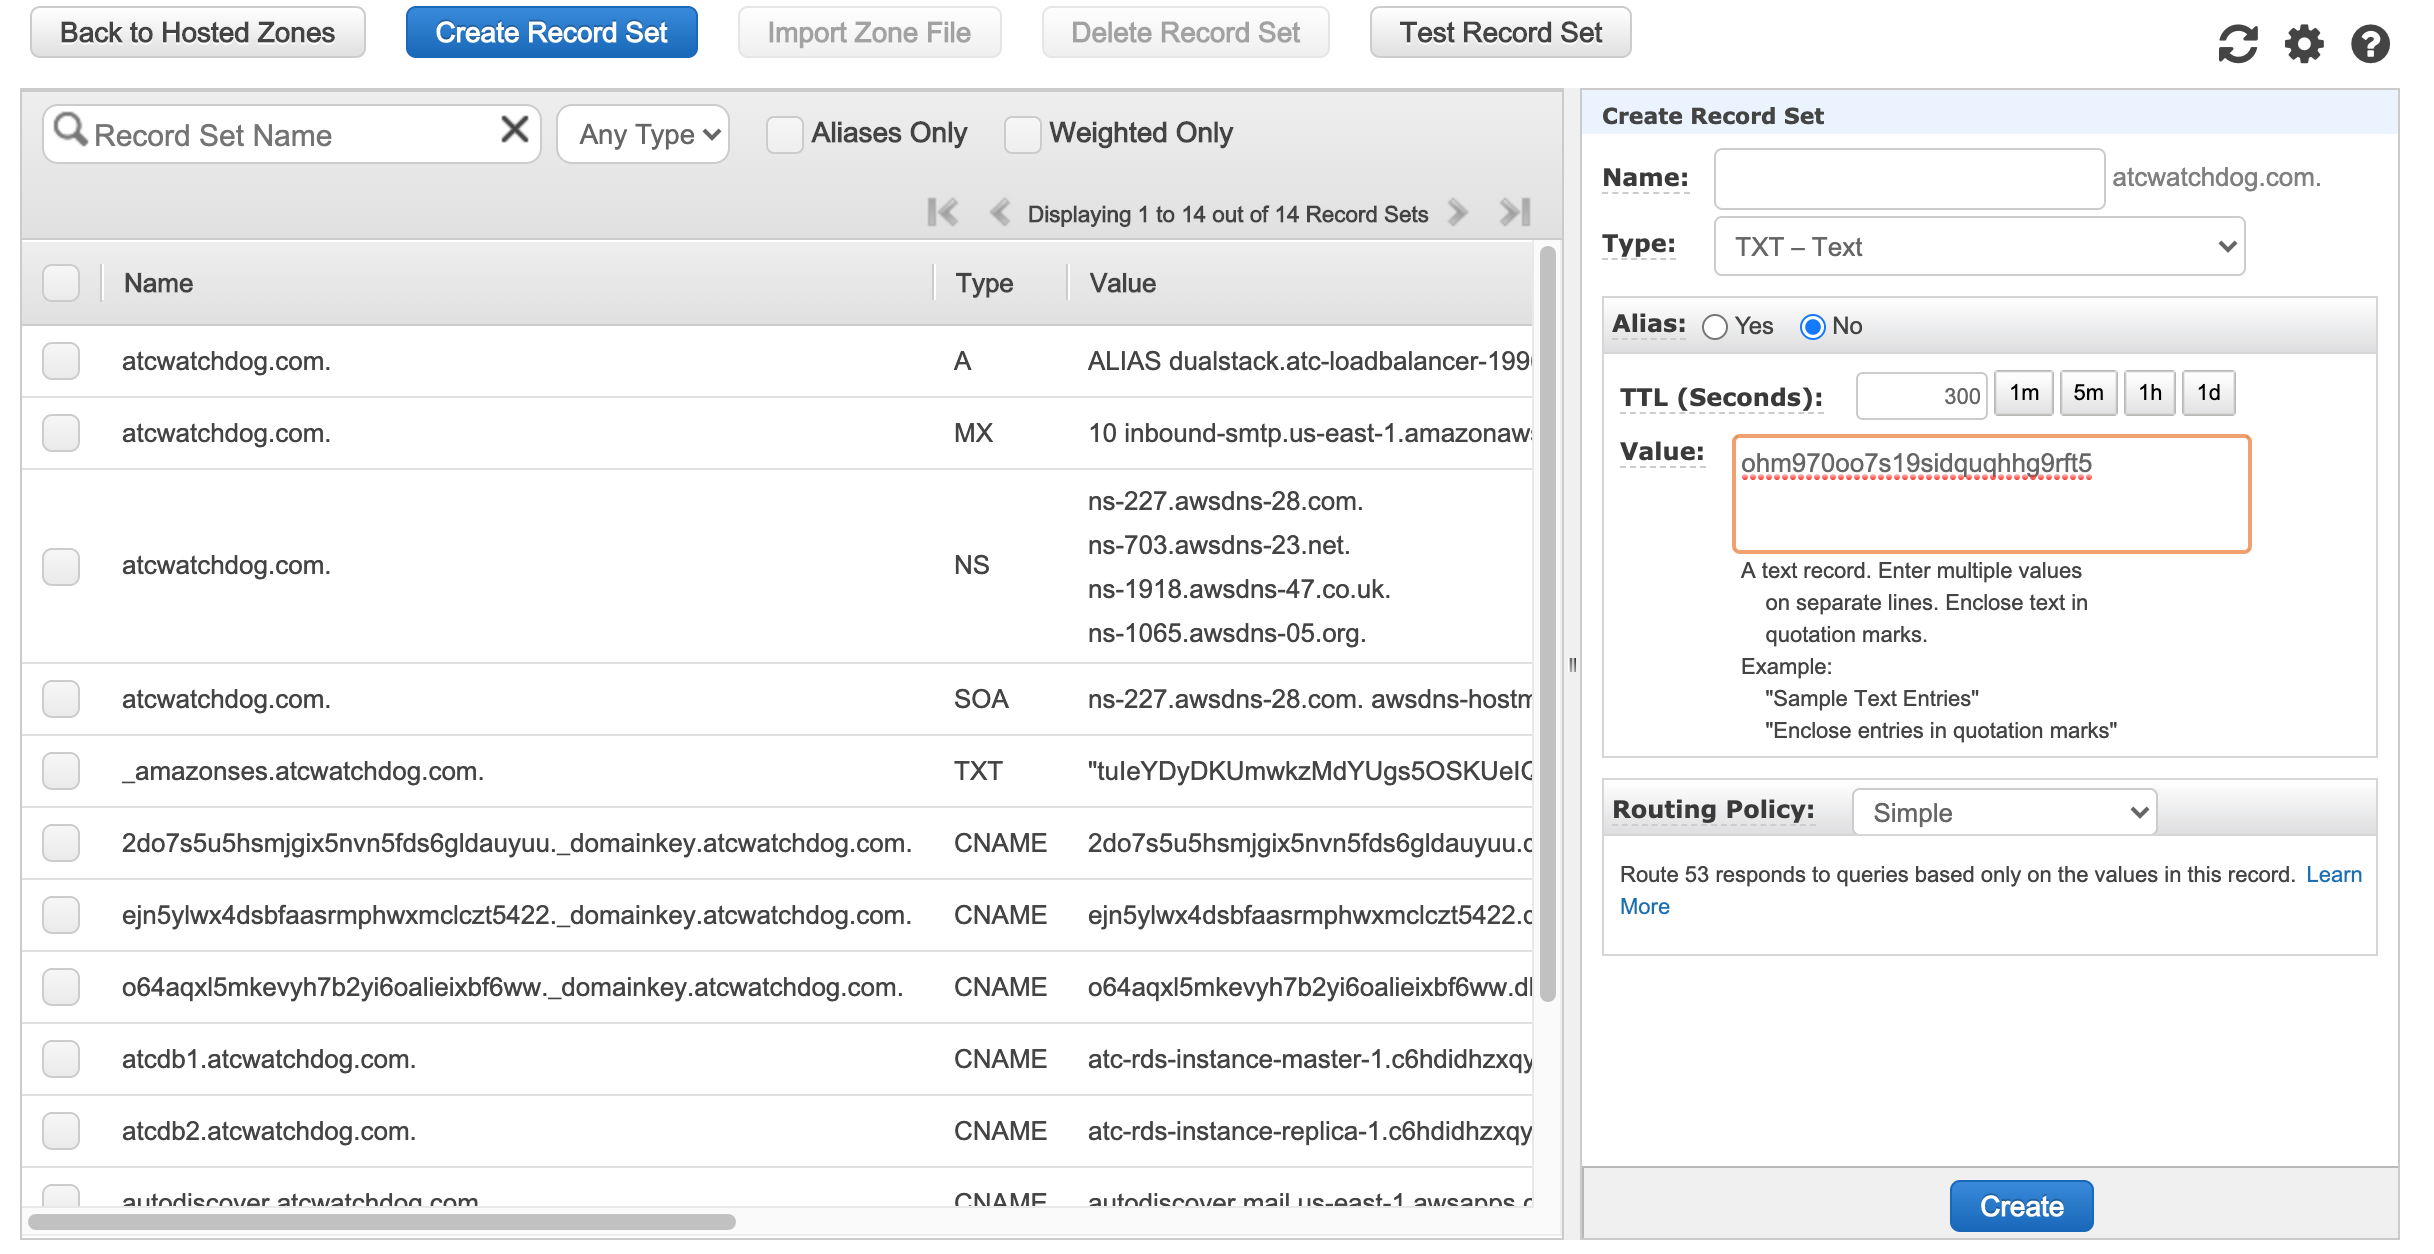Open settings gear icon
This screenshot has height=1254, width=2434.
(x=2304, y=44)
